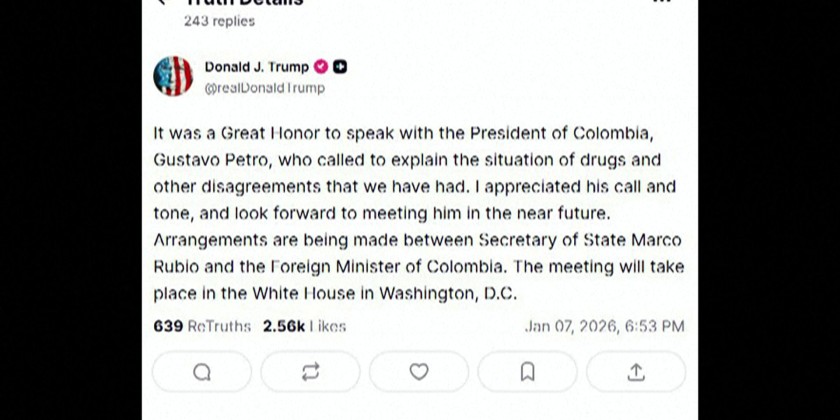Click the Truth Details header title

(245, 3)
